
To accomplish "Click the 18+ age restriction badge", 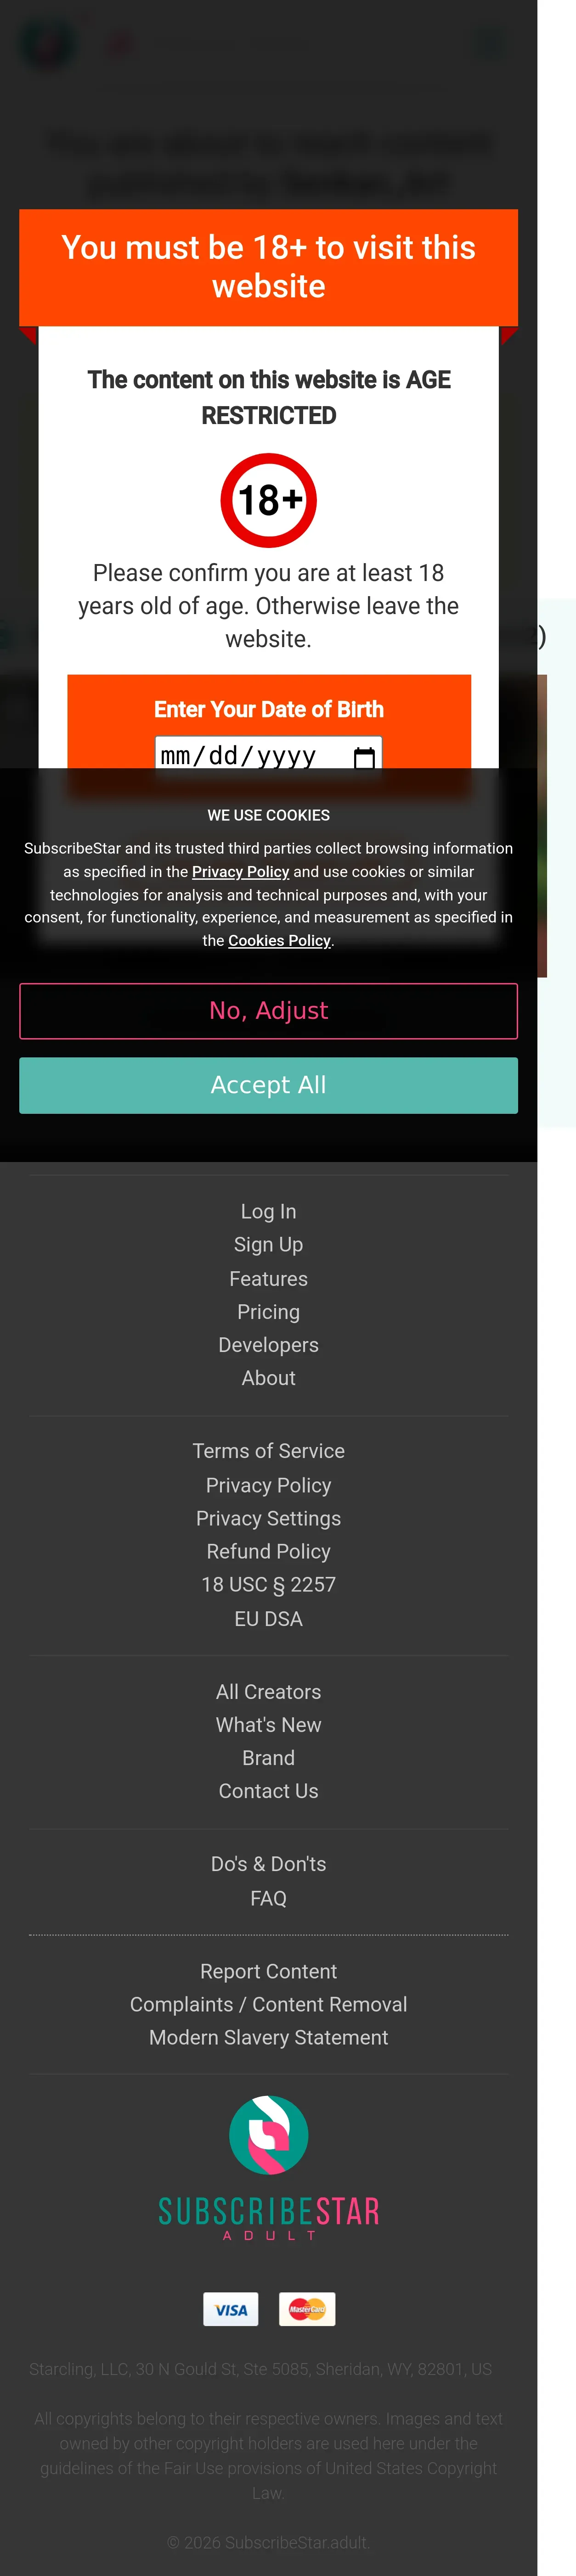I will coord(268,500).
